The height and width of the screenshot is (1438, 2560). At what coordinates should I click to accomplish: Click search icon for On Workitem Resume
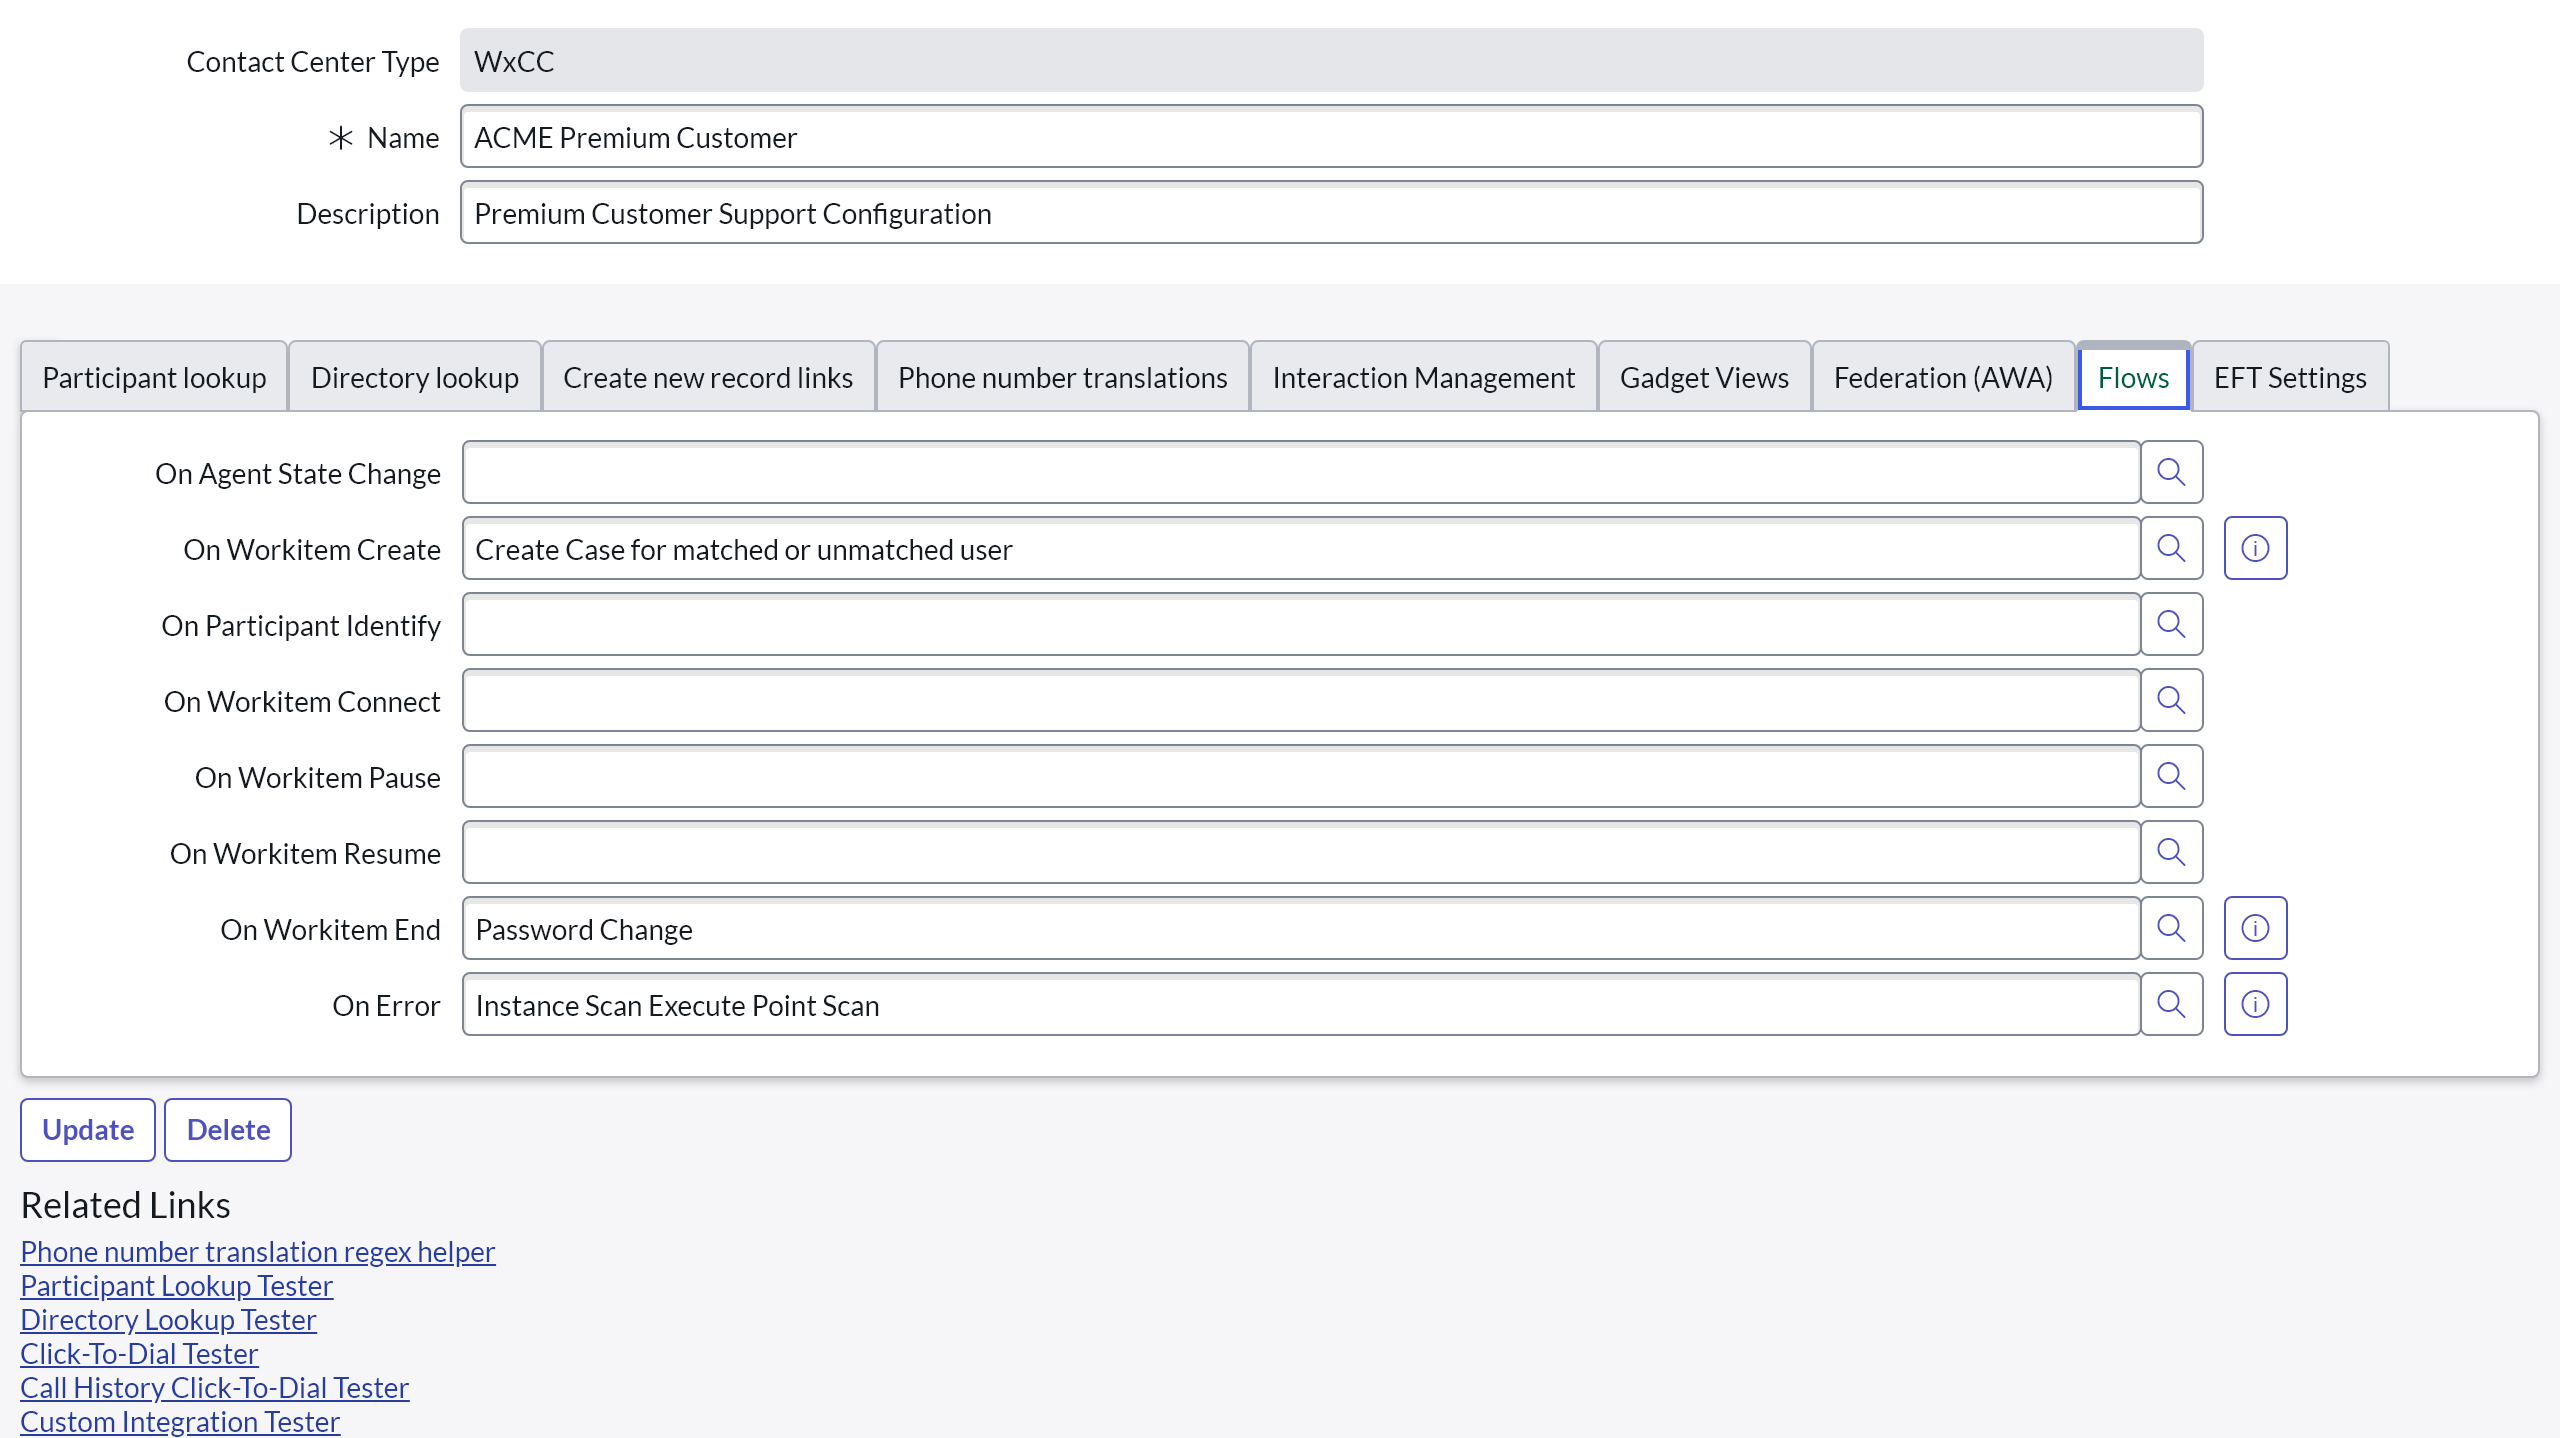click(2171, 852)
